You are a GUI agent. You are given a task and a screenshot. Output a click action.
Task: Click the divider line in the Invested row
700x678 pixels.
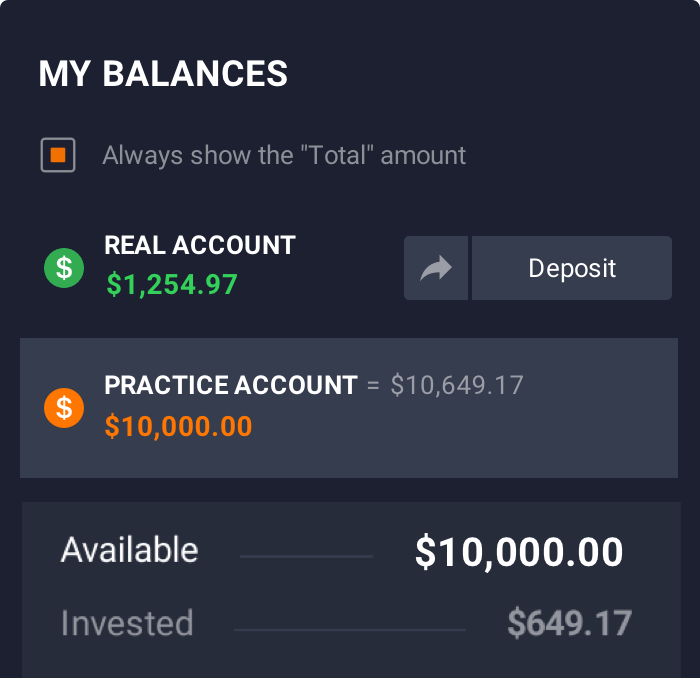point(350,630)
